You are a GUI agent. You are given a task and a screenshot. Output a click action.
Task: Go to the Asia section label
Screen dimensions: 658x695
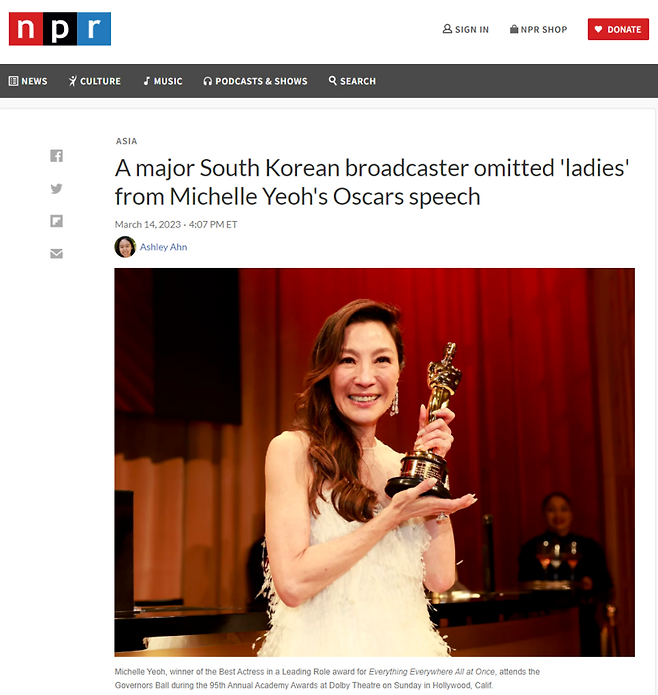(x=126, y=141)
